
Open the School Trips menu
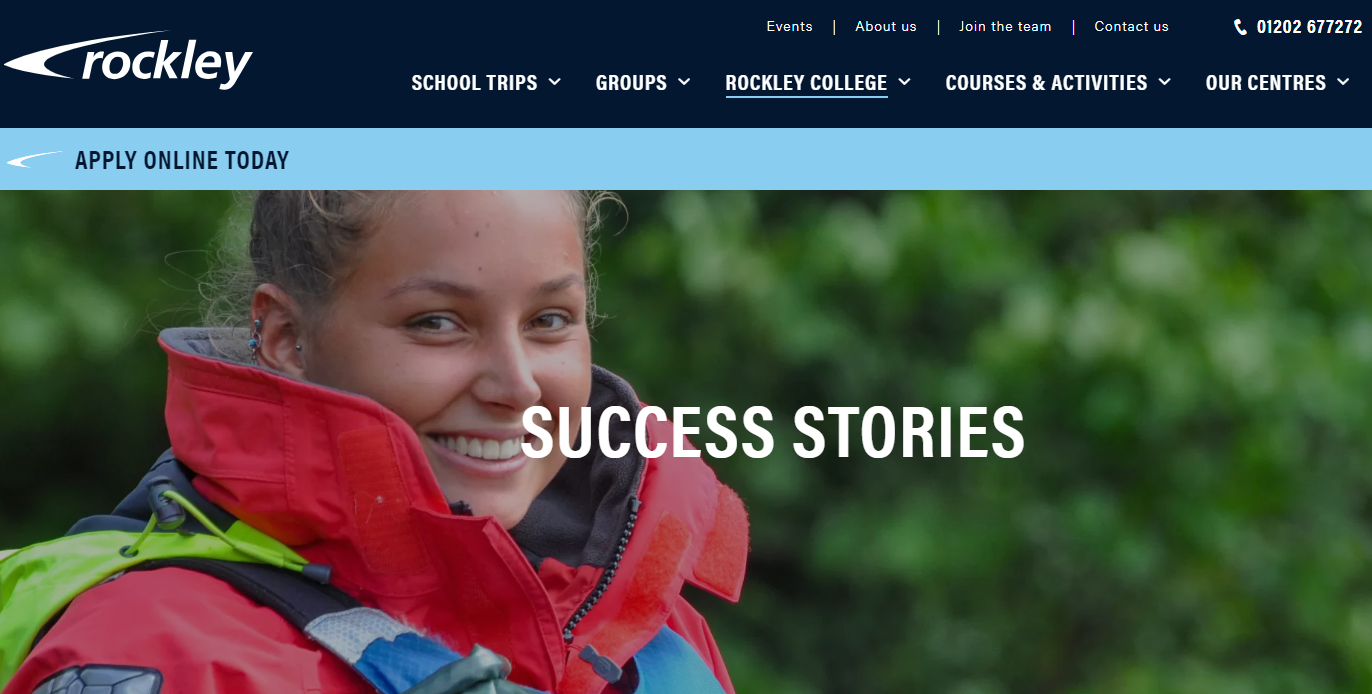(474, 83)
